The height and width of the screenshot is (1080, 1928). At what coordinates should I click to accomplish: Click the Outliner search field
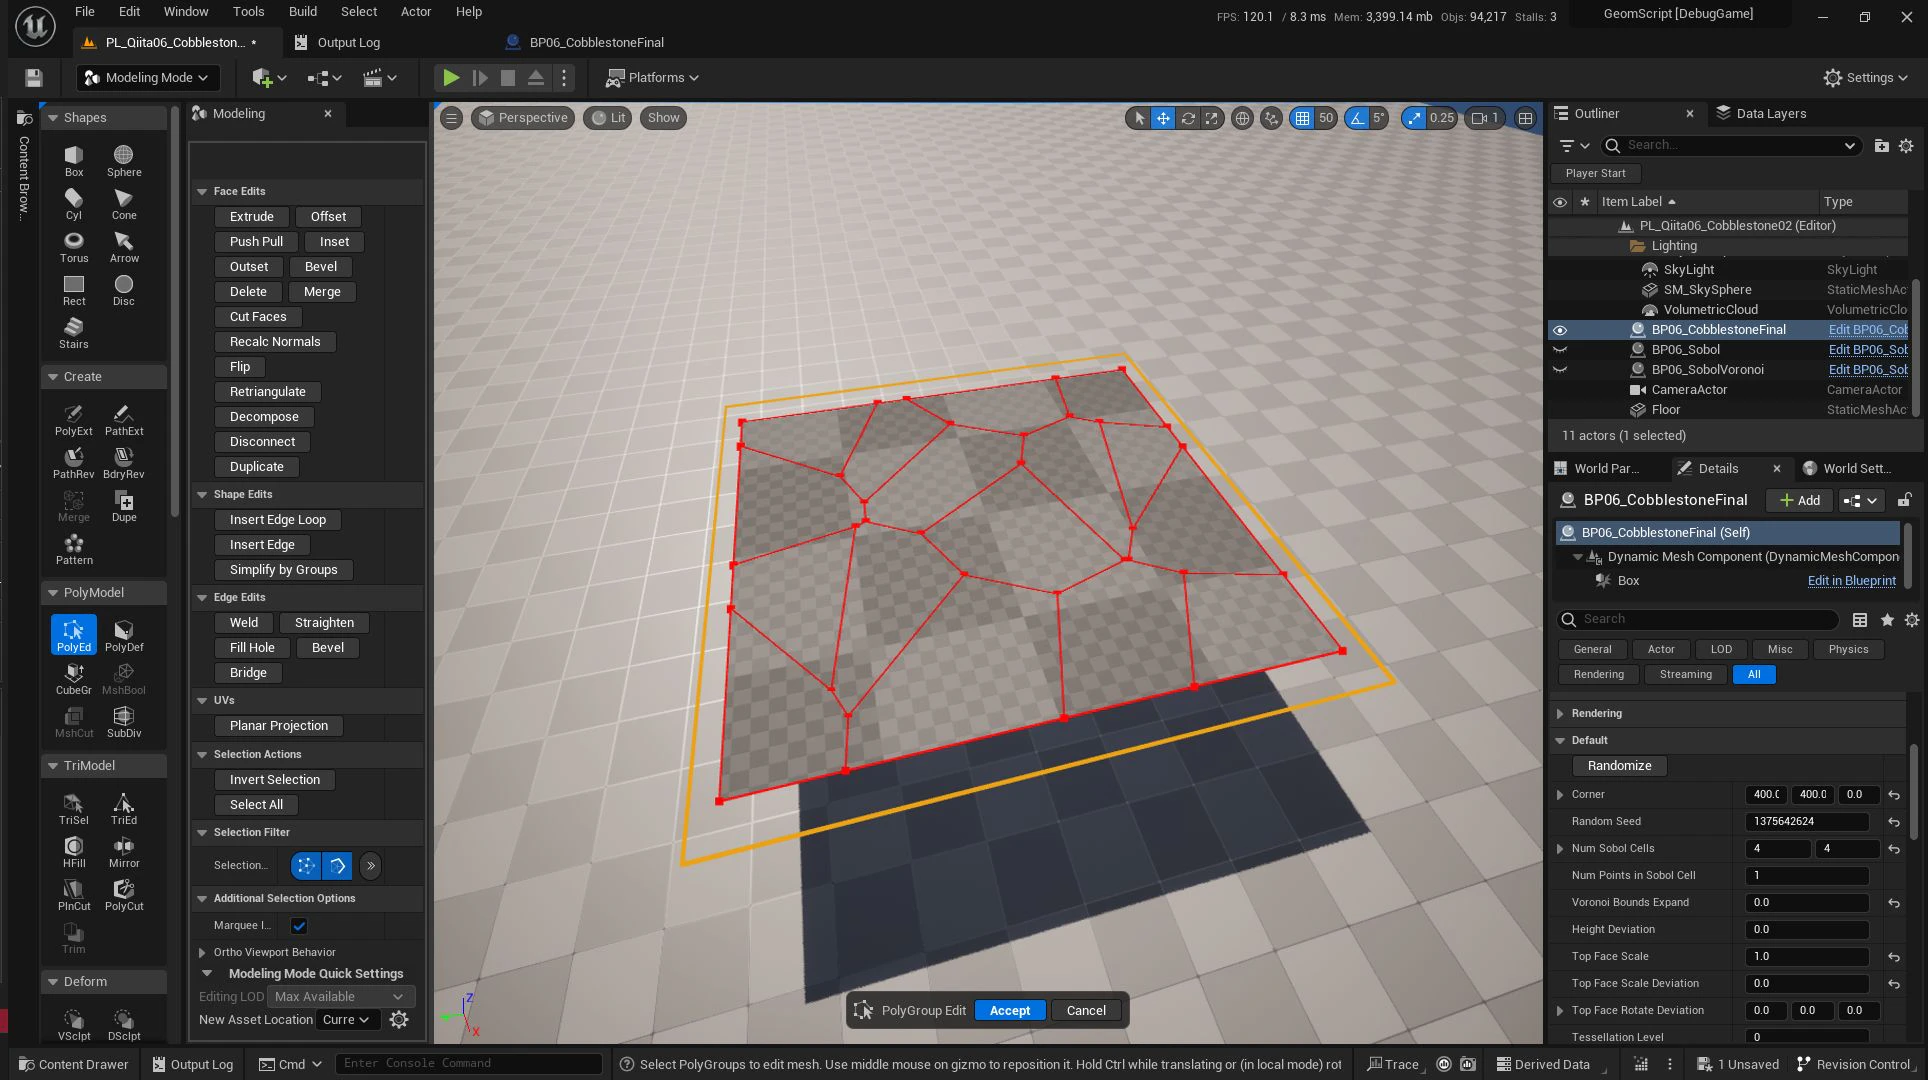click(1732, 146)
